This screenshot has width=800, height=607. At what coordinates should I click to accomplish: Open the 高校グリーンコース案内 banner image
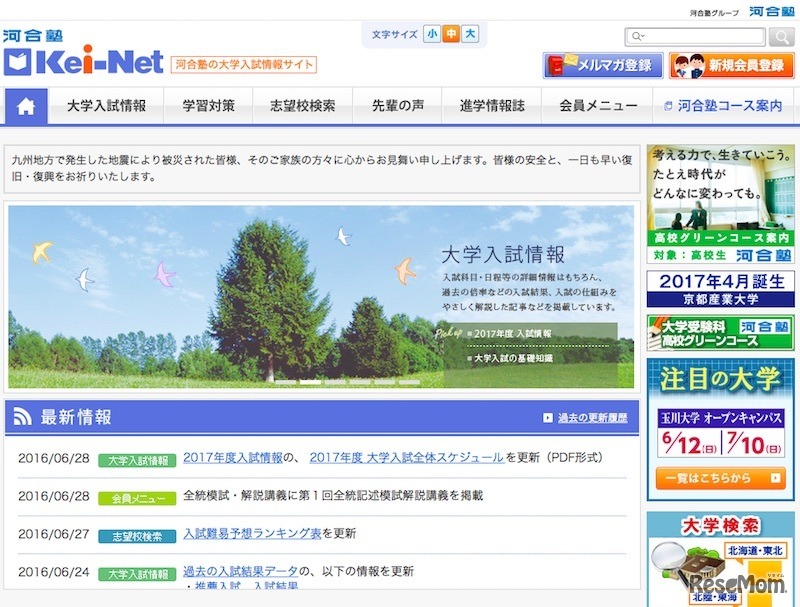click(x=720, y=204)
